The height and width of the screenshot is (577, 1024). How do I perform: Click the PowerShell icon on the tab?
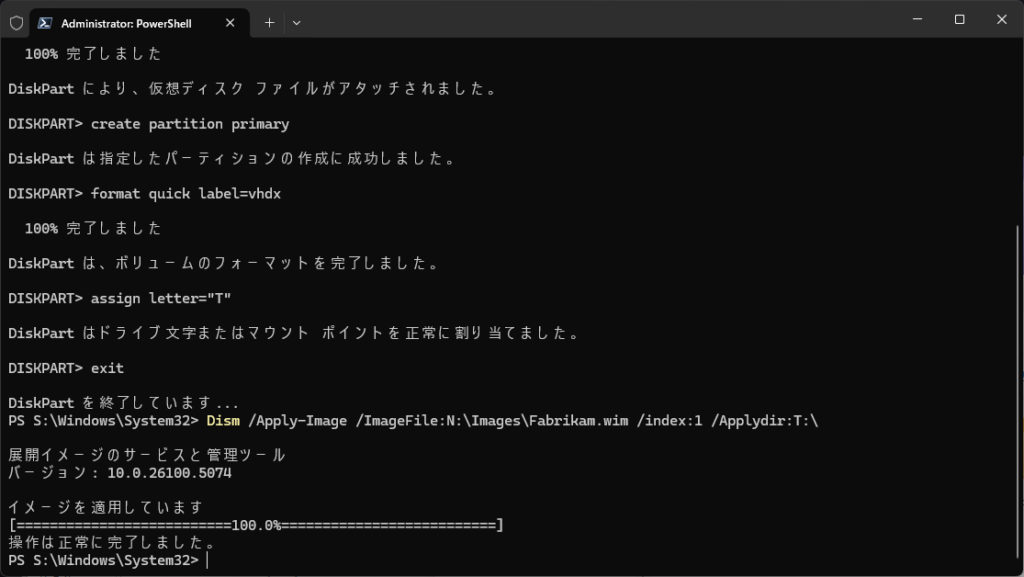point(45,22)
